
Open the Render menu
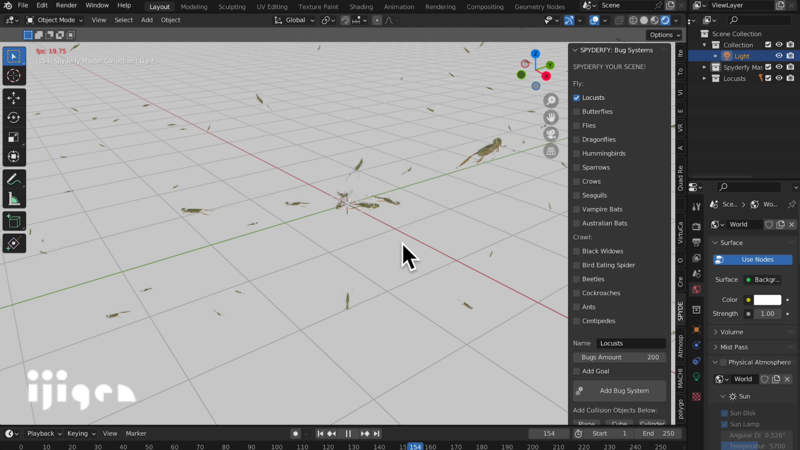[66, 6]
